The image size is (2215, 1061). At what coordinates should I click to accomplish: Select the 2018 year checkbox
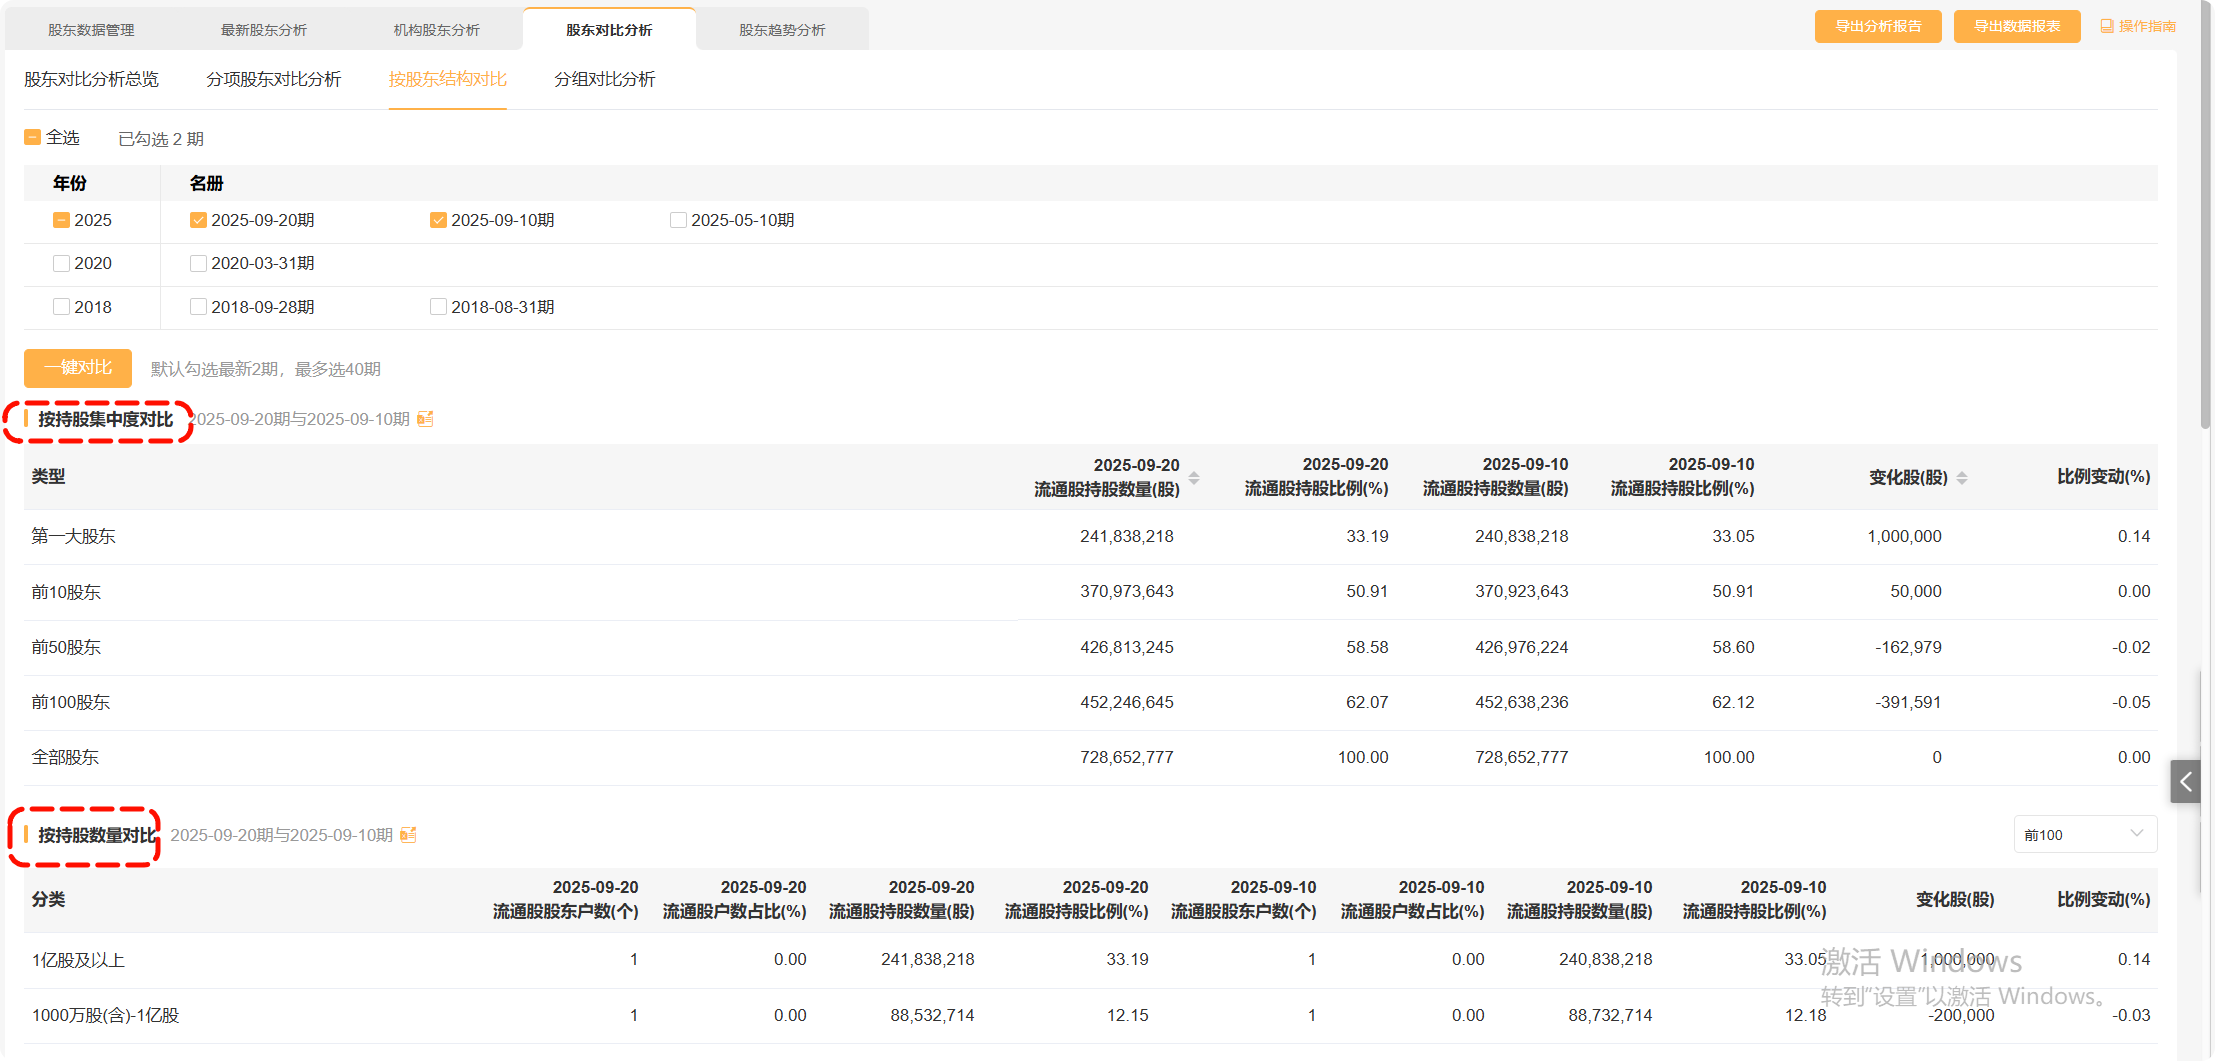(61, 307)
